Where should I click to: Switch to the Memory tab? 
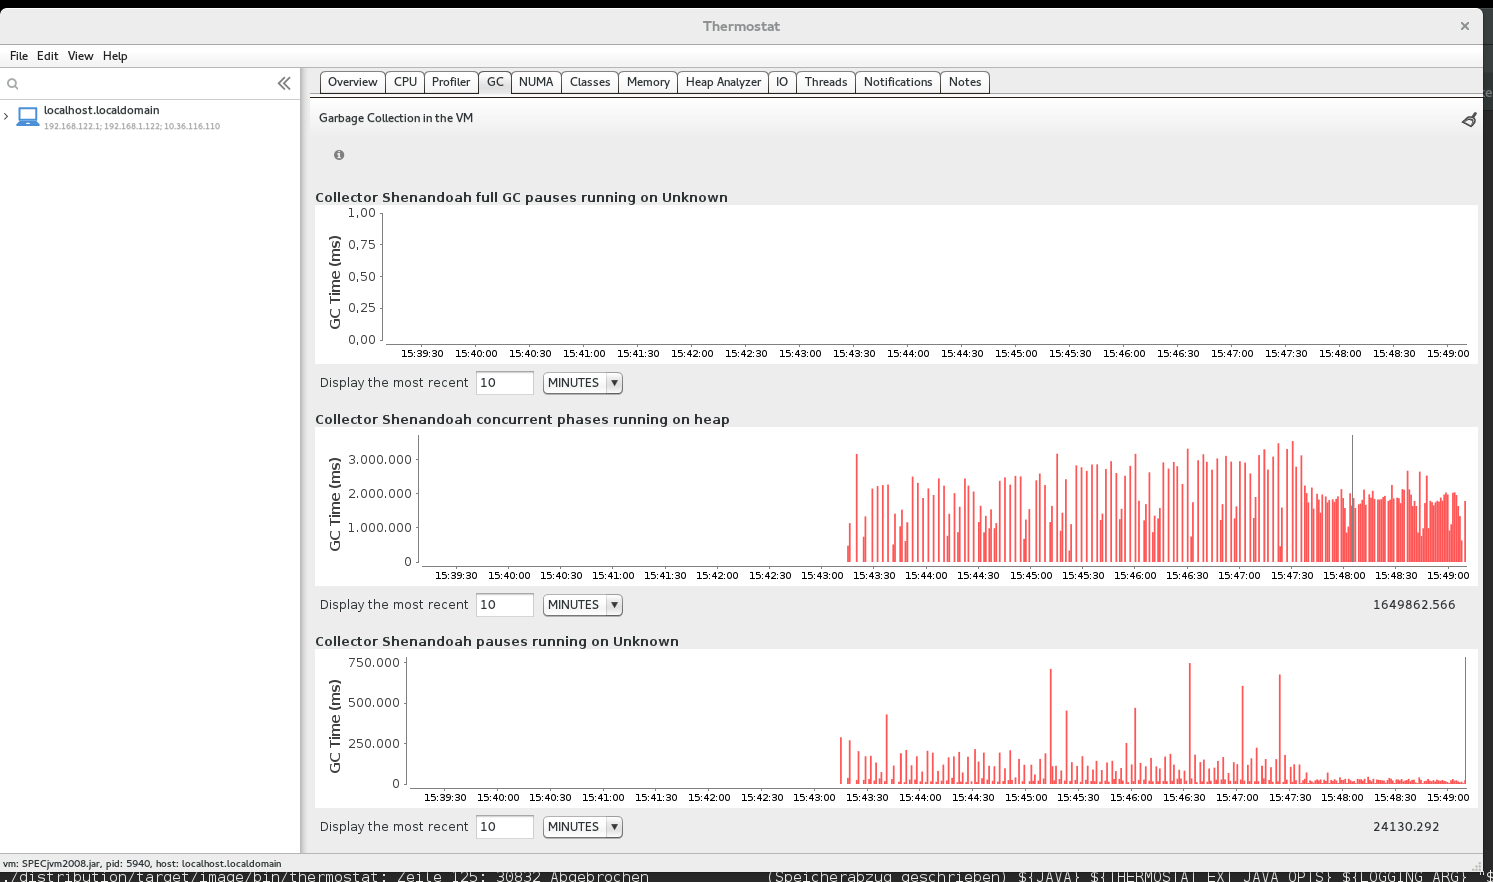(x=648, y=82)
